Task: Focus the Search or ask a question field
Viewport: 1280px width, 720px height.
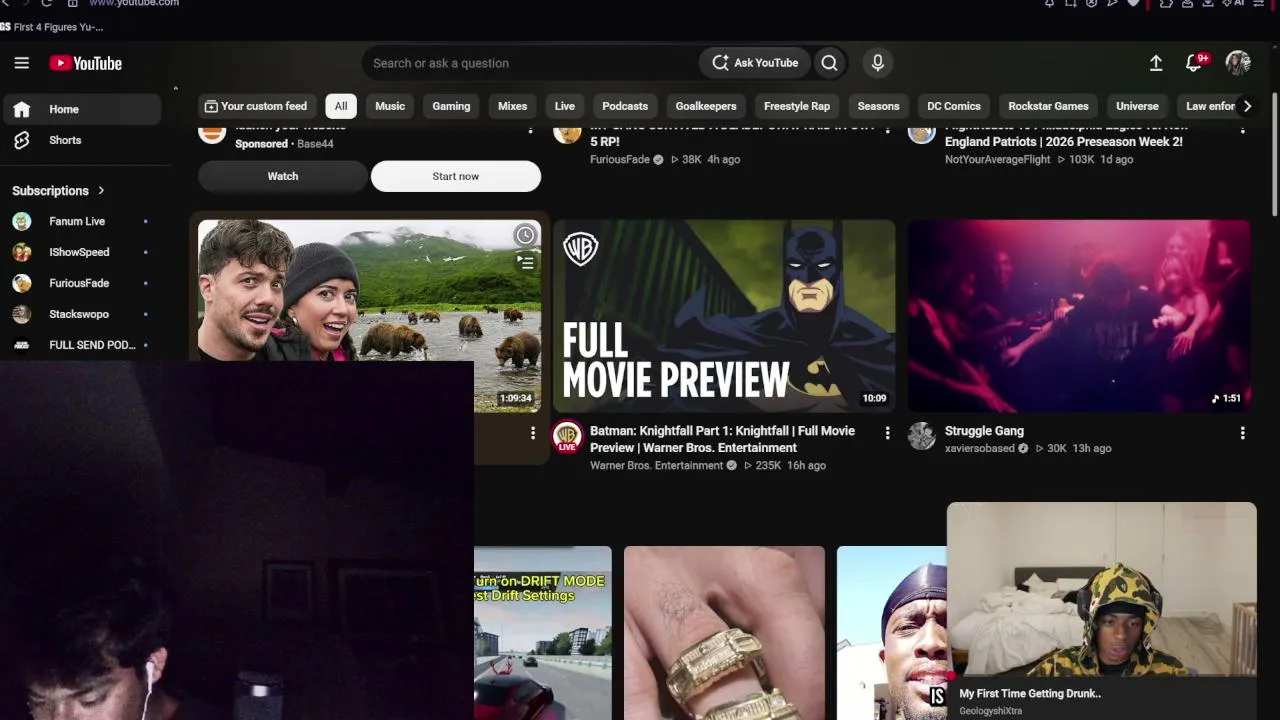Action: click(x=530, y=63)
